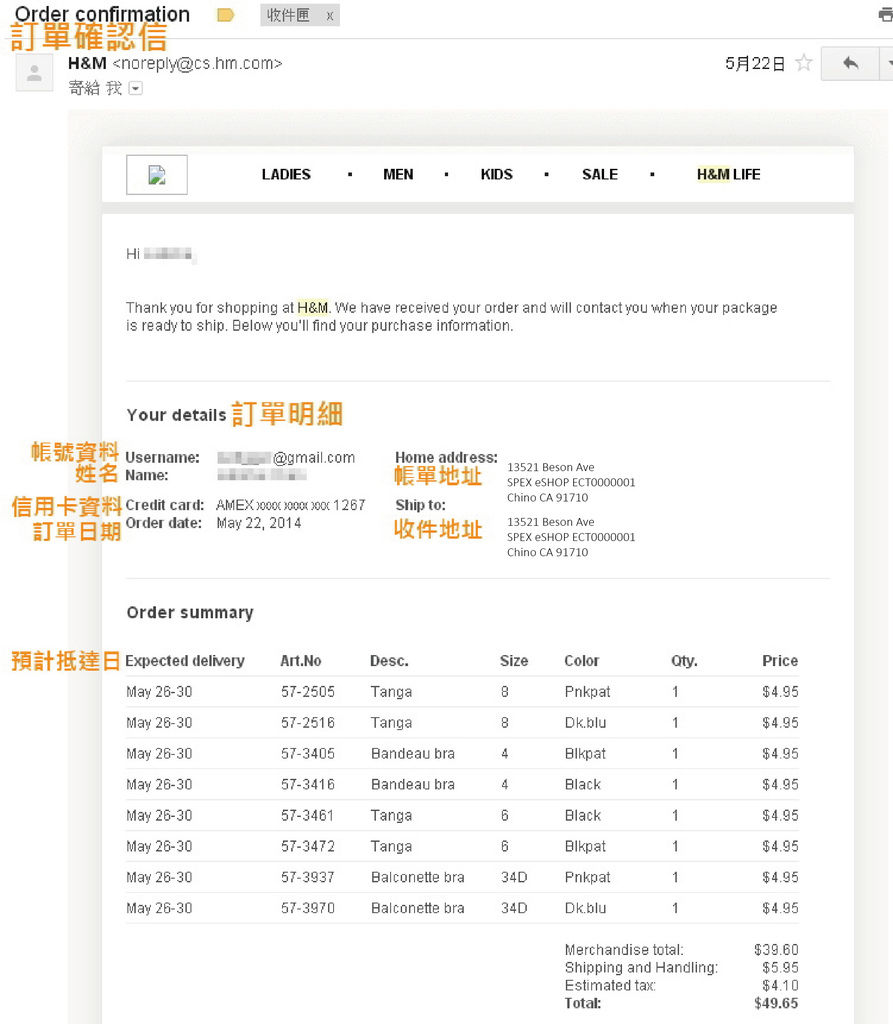The height and width of the screenshot is (1024, 893).
Task: Open the H&M LIFE menu link
Action: click(728, 174)
